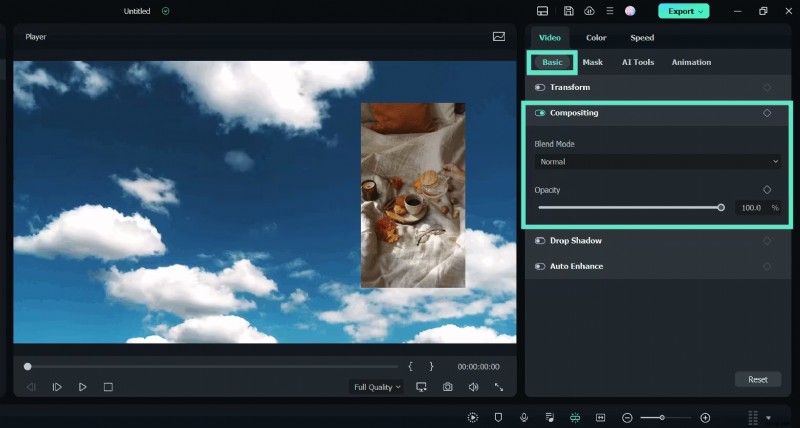800x428 pixels.
Task: Switch to the Color tab
Action: click(596, 38)
